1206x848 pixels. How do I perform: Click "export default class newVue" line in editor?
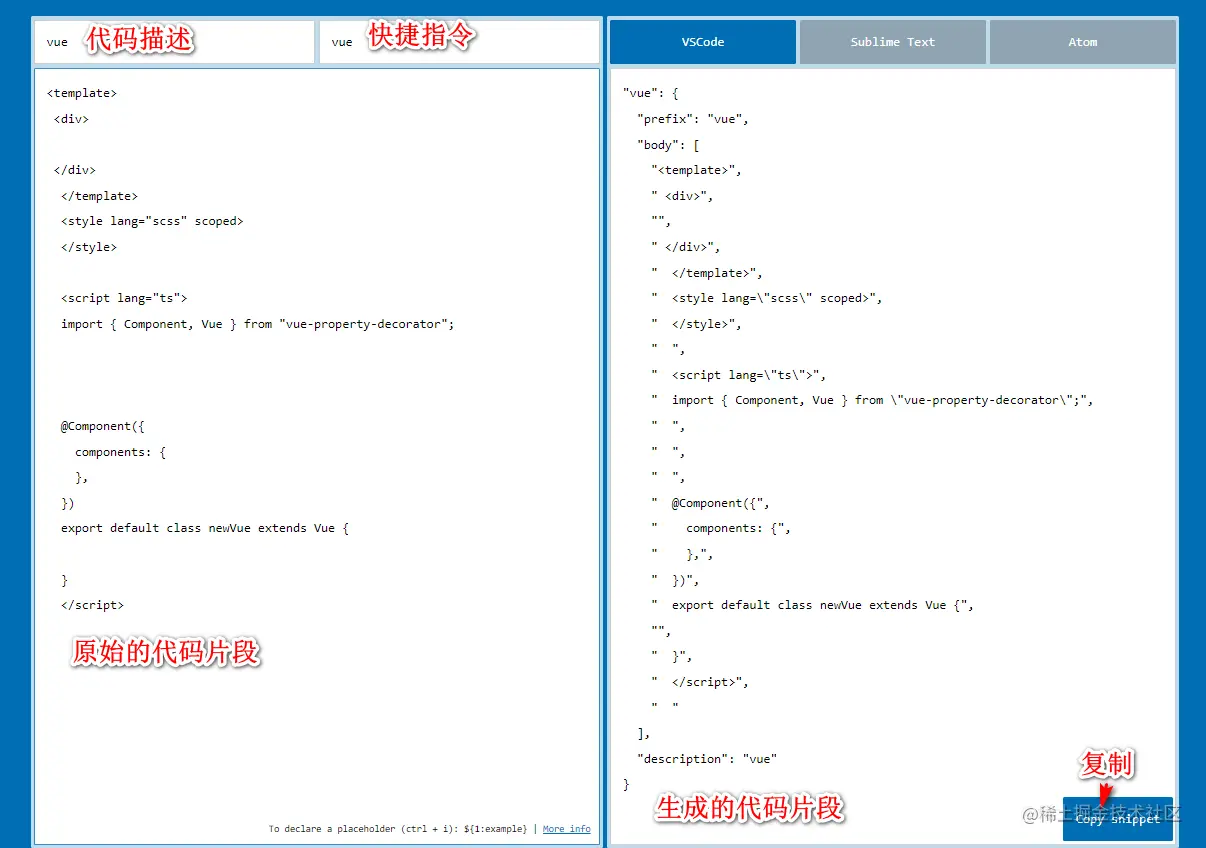[x=205, y=528]
